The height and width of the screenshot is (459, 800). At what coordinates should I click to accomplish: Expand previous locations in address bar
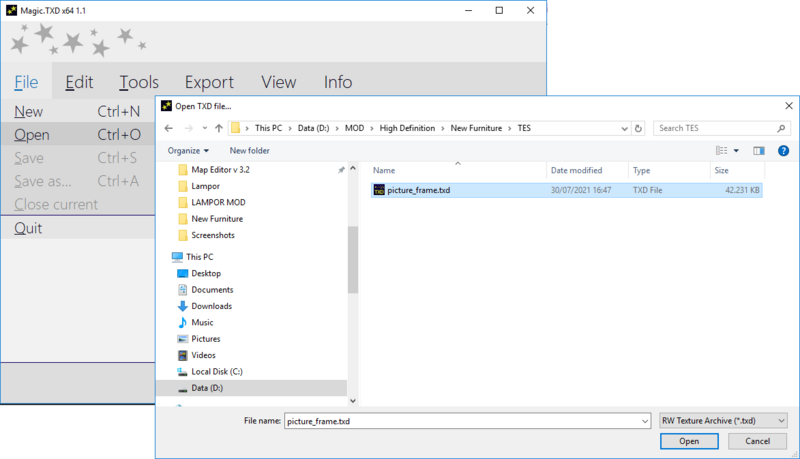(x=624, y=129)
